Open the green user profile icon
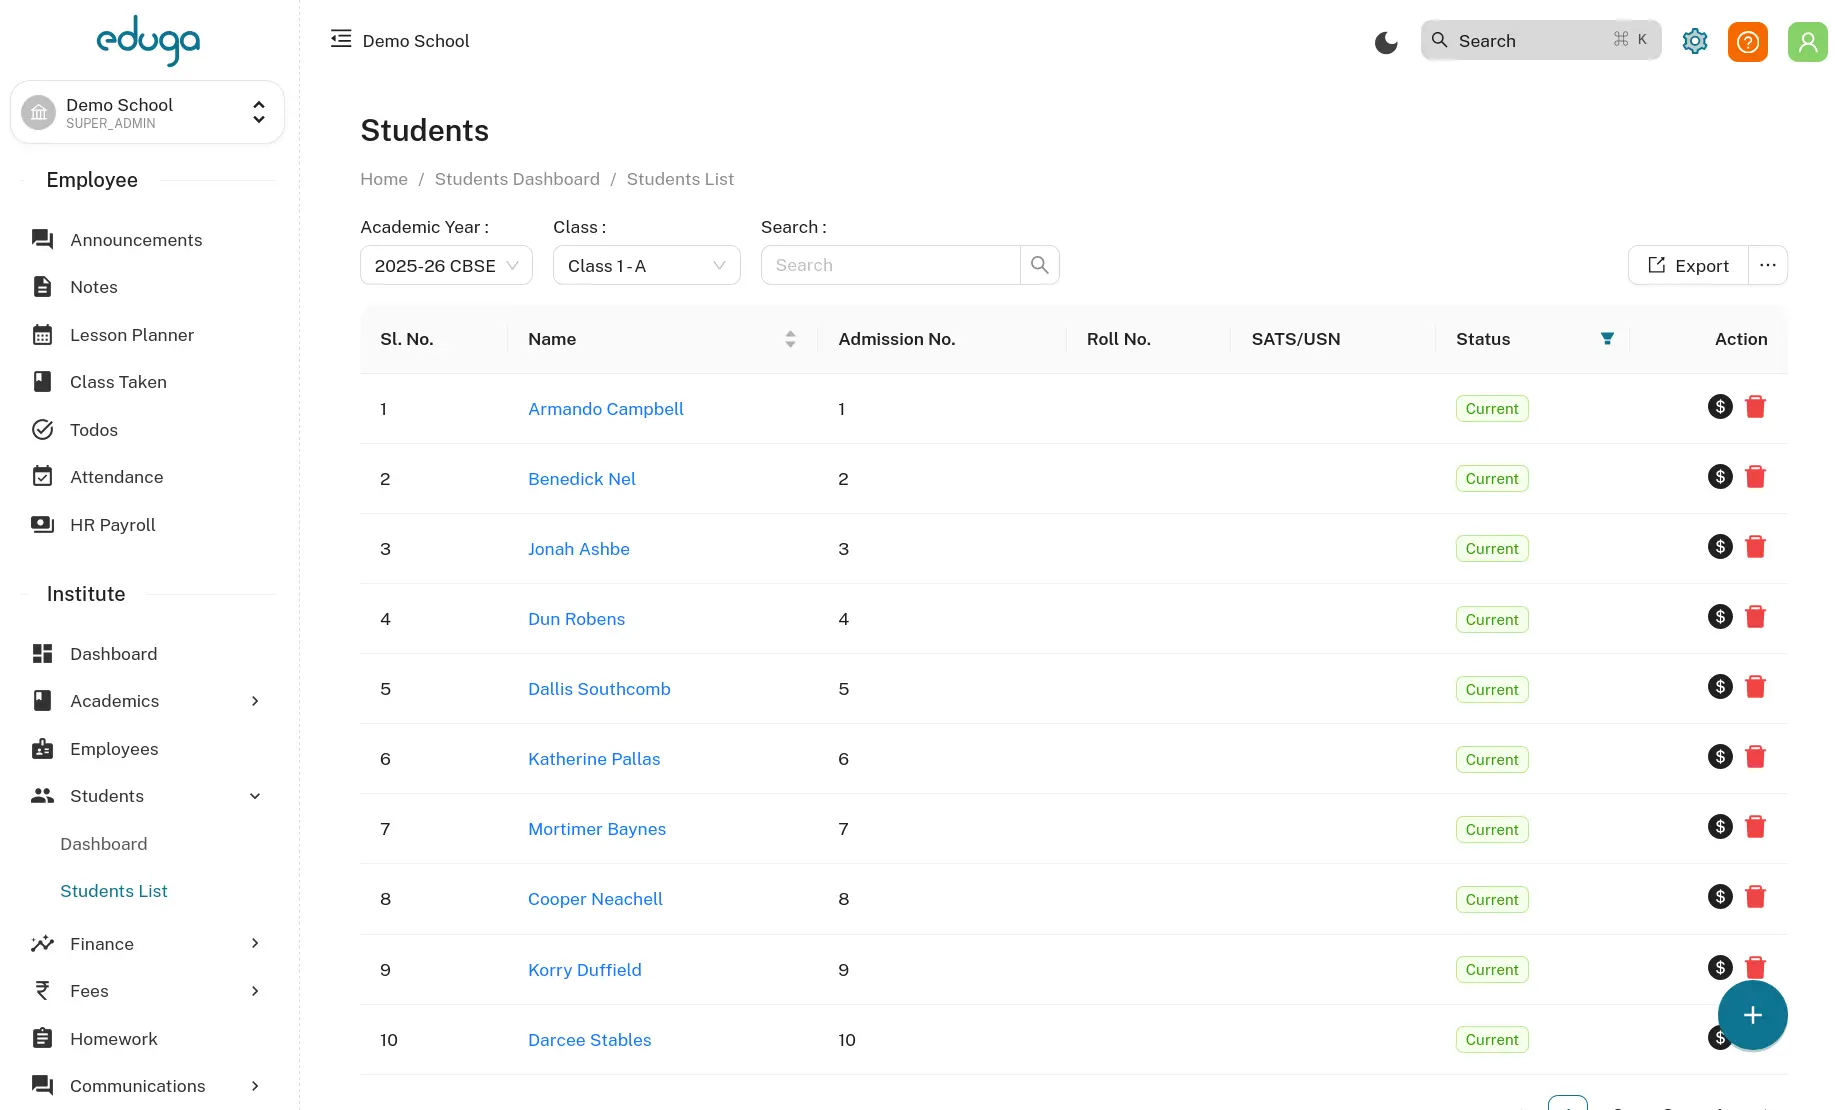 1807,42
